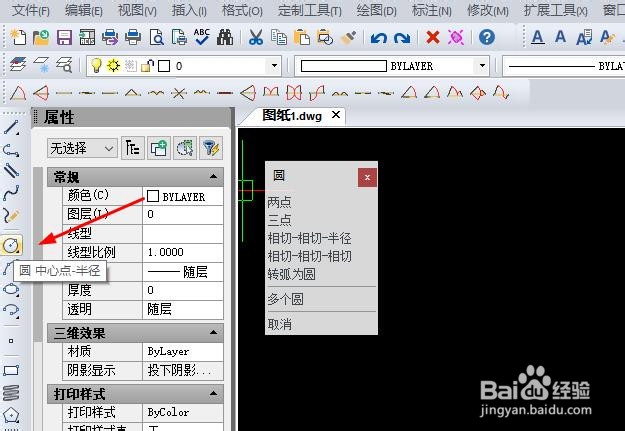The image size is (625, 431).
Task: Open the BYLAYER color dropdown
Action: point(482,65)
